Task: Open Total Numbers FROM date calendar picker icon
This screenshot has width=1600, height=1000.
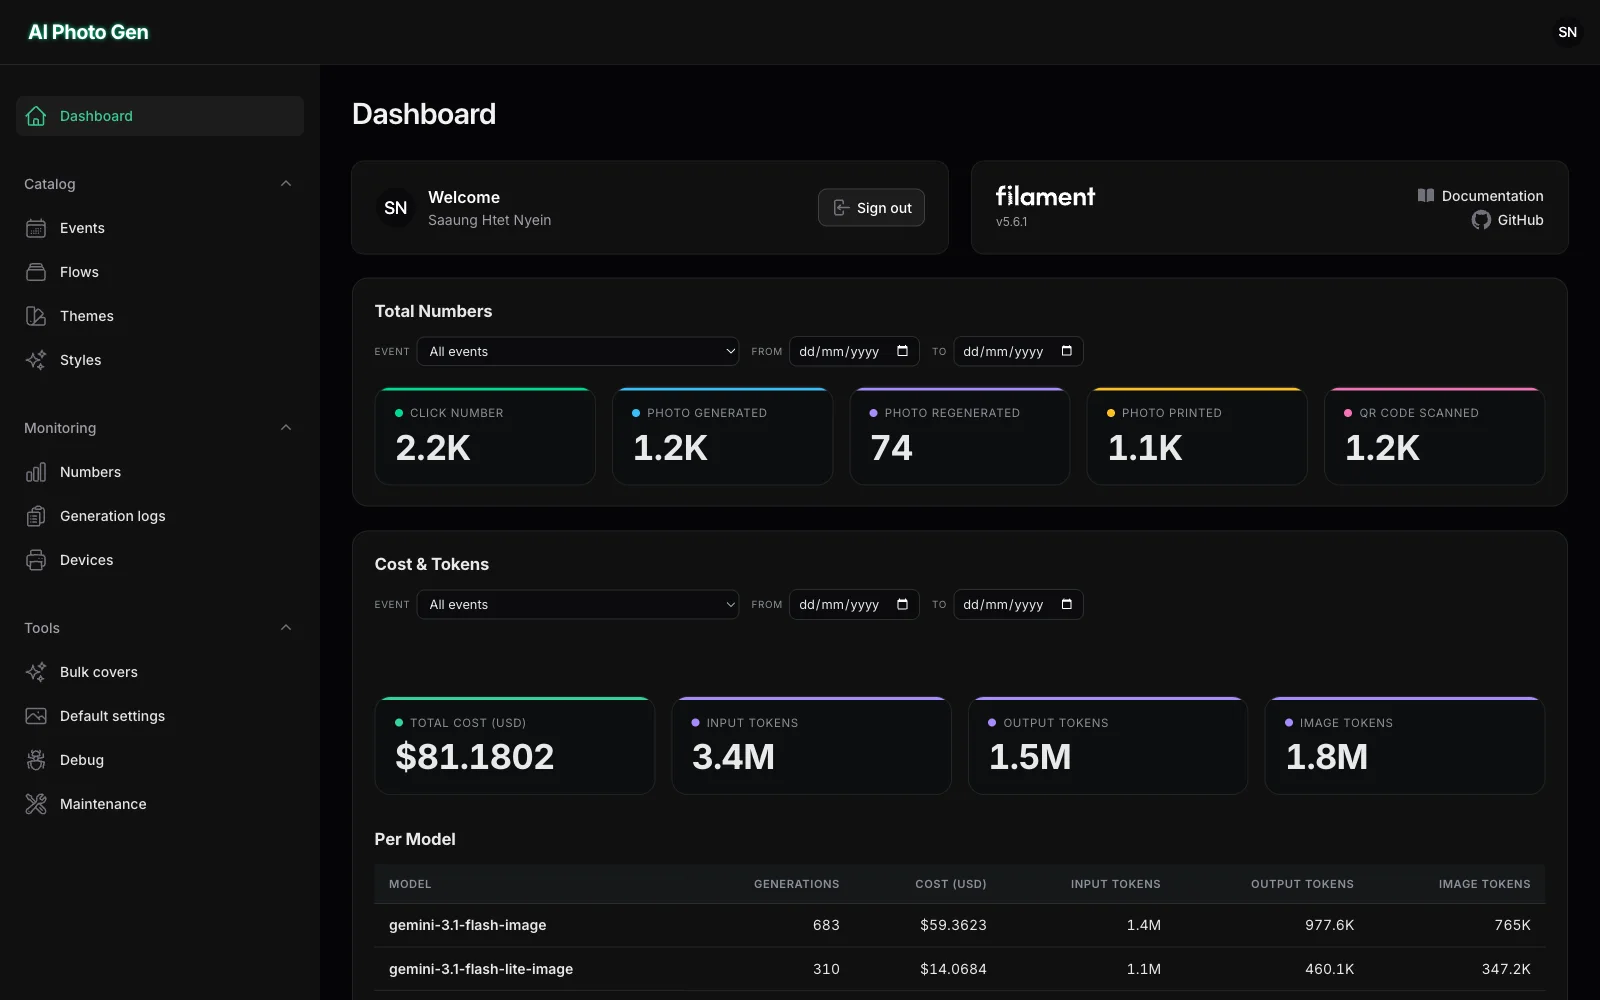Action: [902, 351]
